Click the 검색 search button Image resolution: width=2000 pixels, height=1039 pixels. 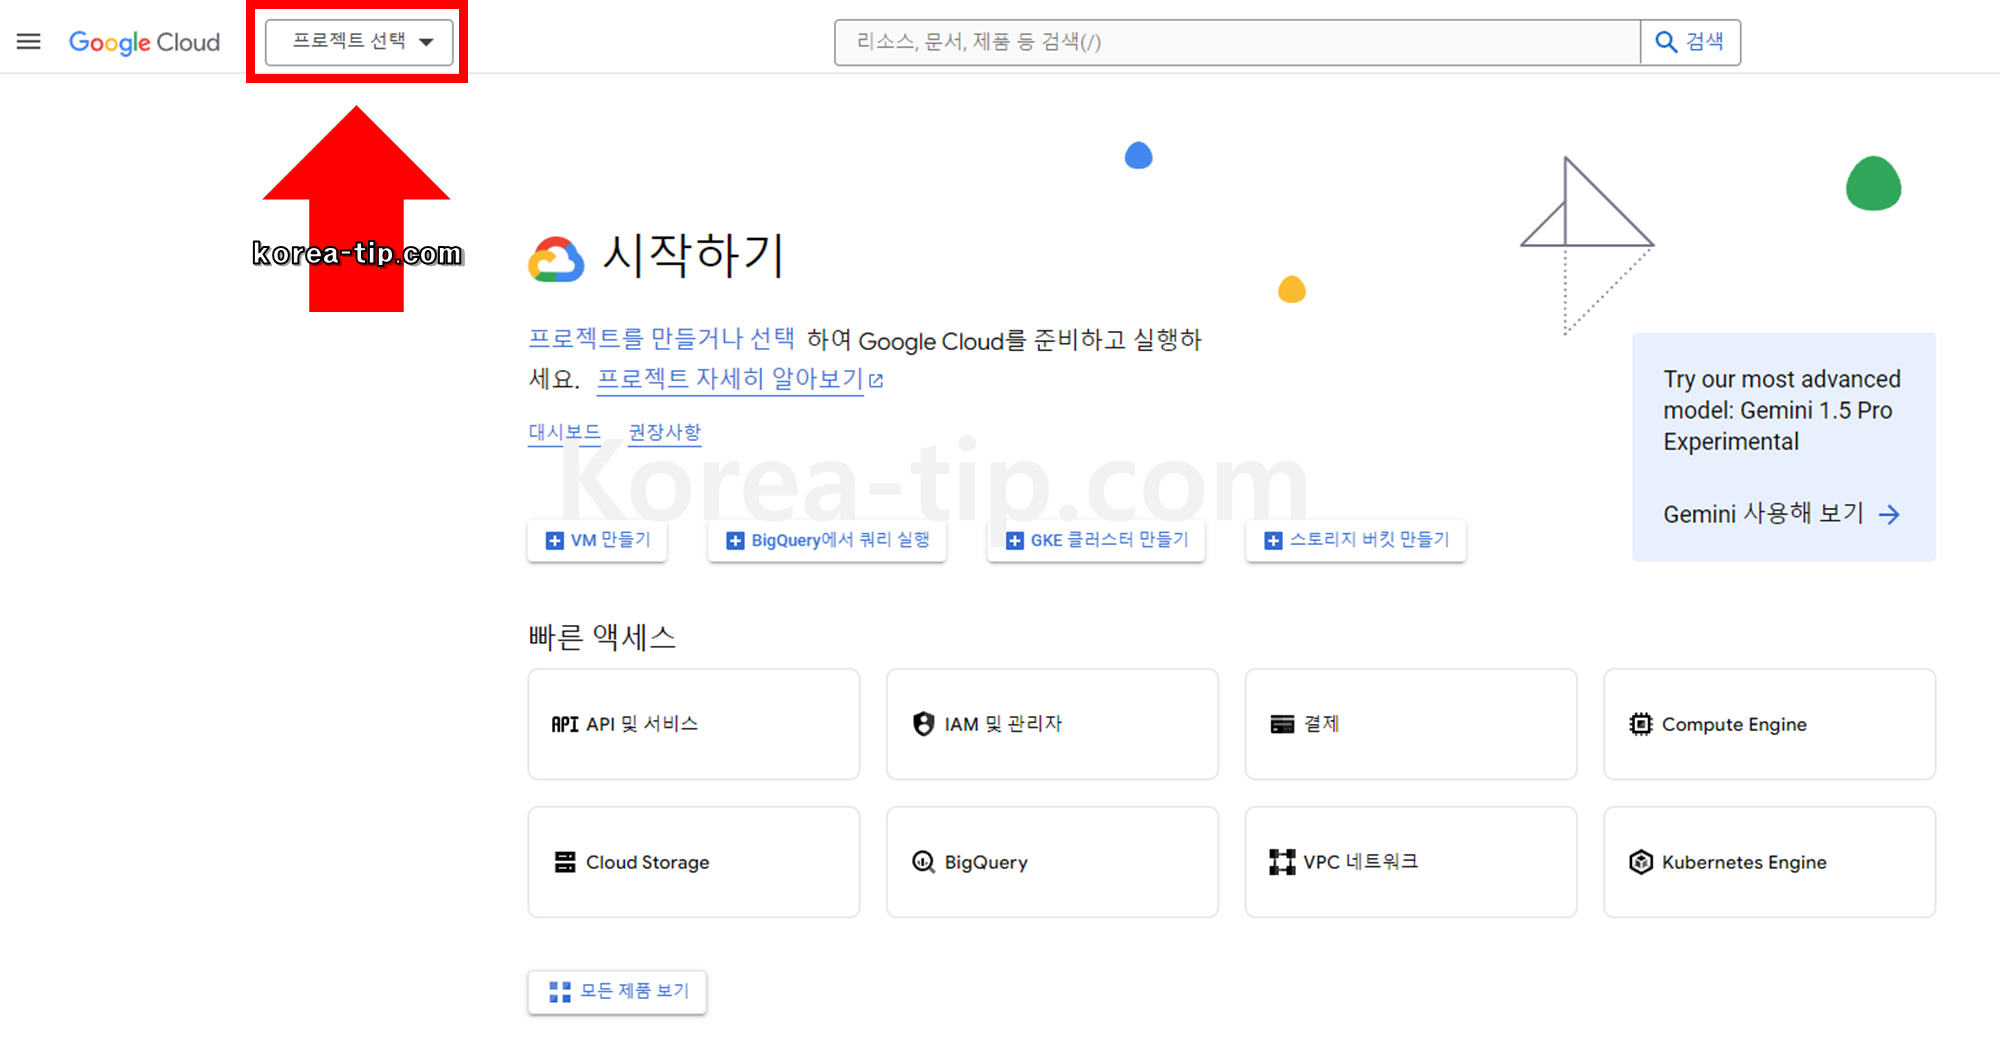coord(1690,42)
